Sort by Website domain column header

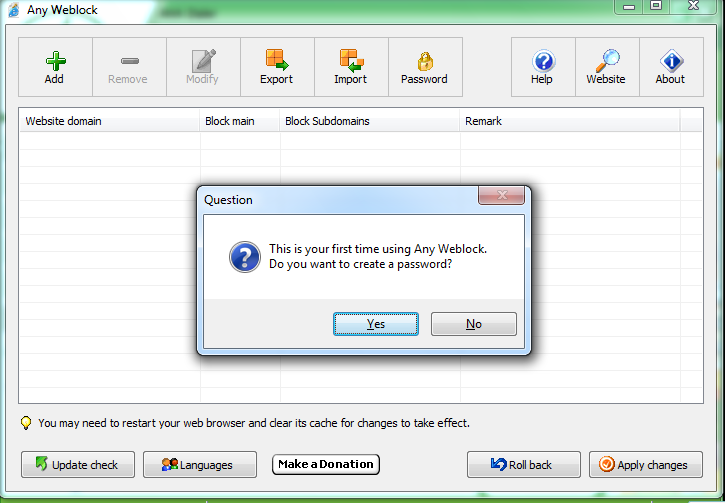pyautogui.click(x=110, y=121)
